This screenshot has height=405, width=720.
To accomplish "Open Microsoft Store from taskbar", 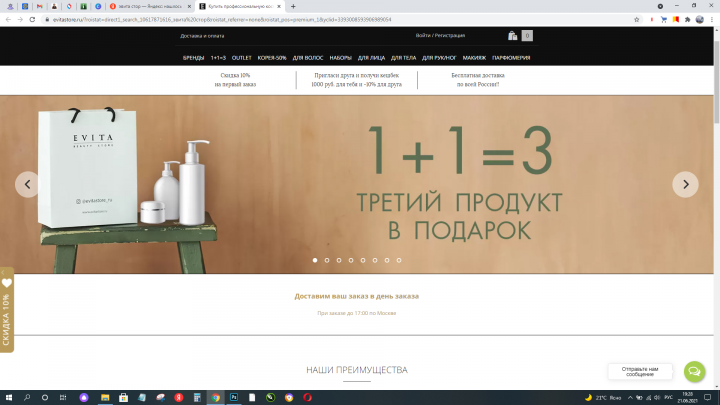I will pos(124,398).
